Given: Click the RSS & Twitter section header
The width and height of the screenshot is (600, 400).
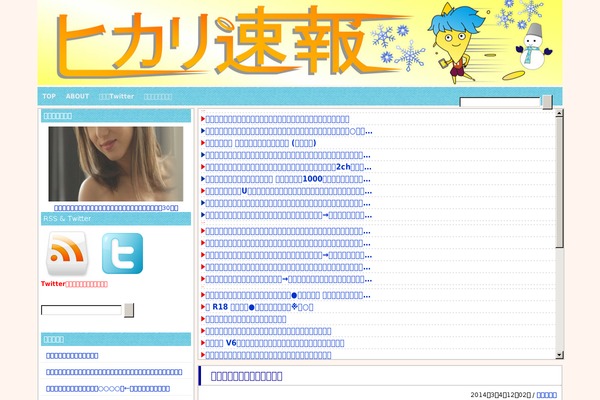Looking at the screenshot, I should 116,219.
